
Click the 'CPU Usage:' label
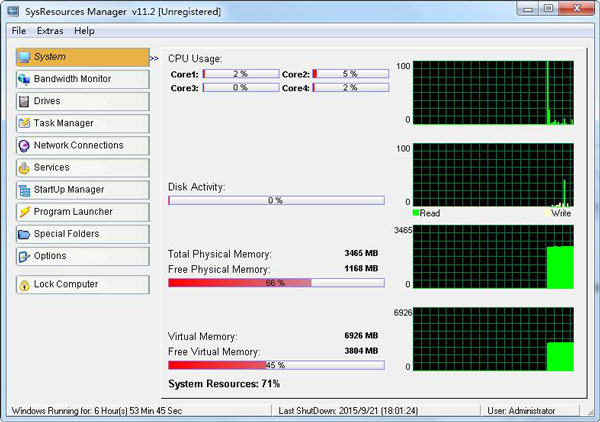coord(195,59)
